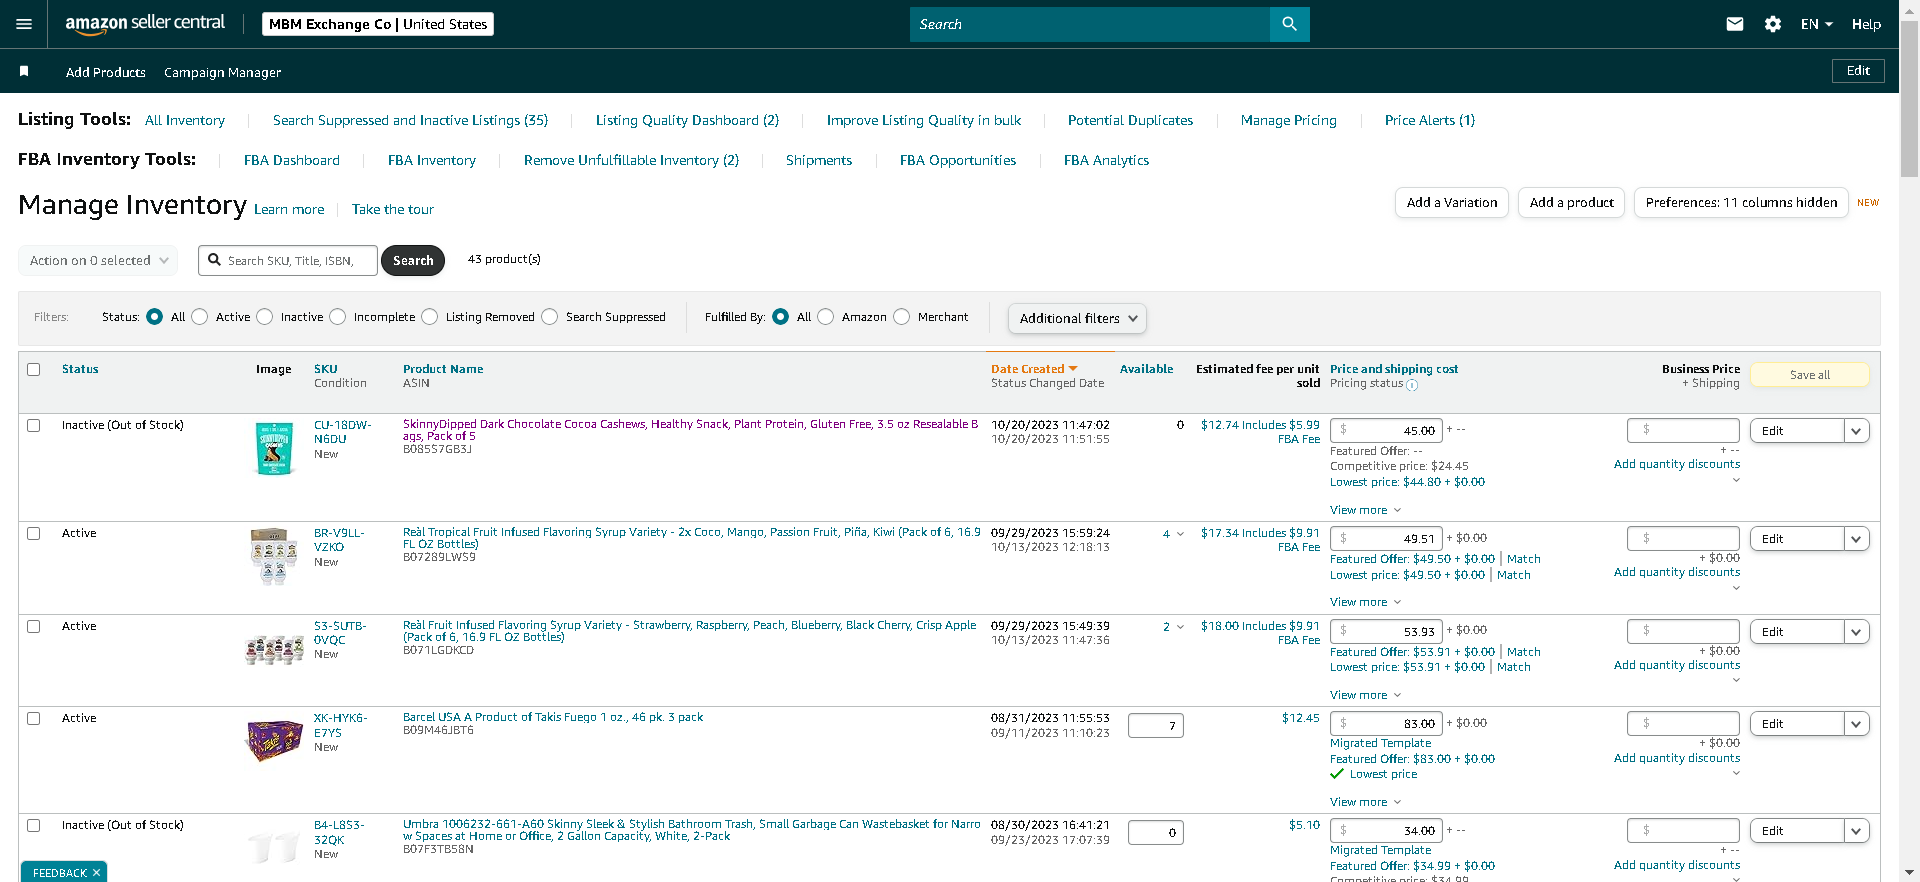Click the Edit button in top bar
This screenshot has height=882, width=1920.
1858,71
